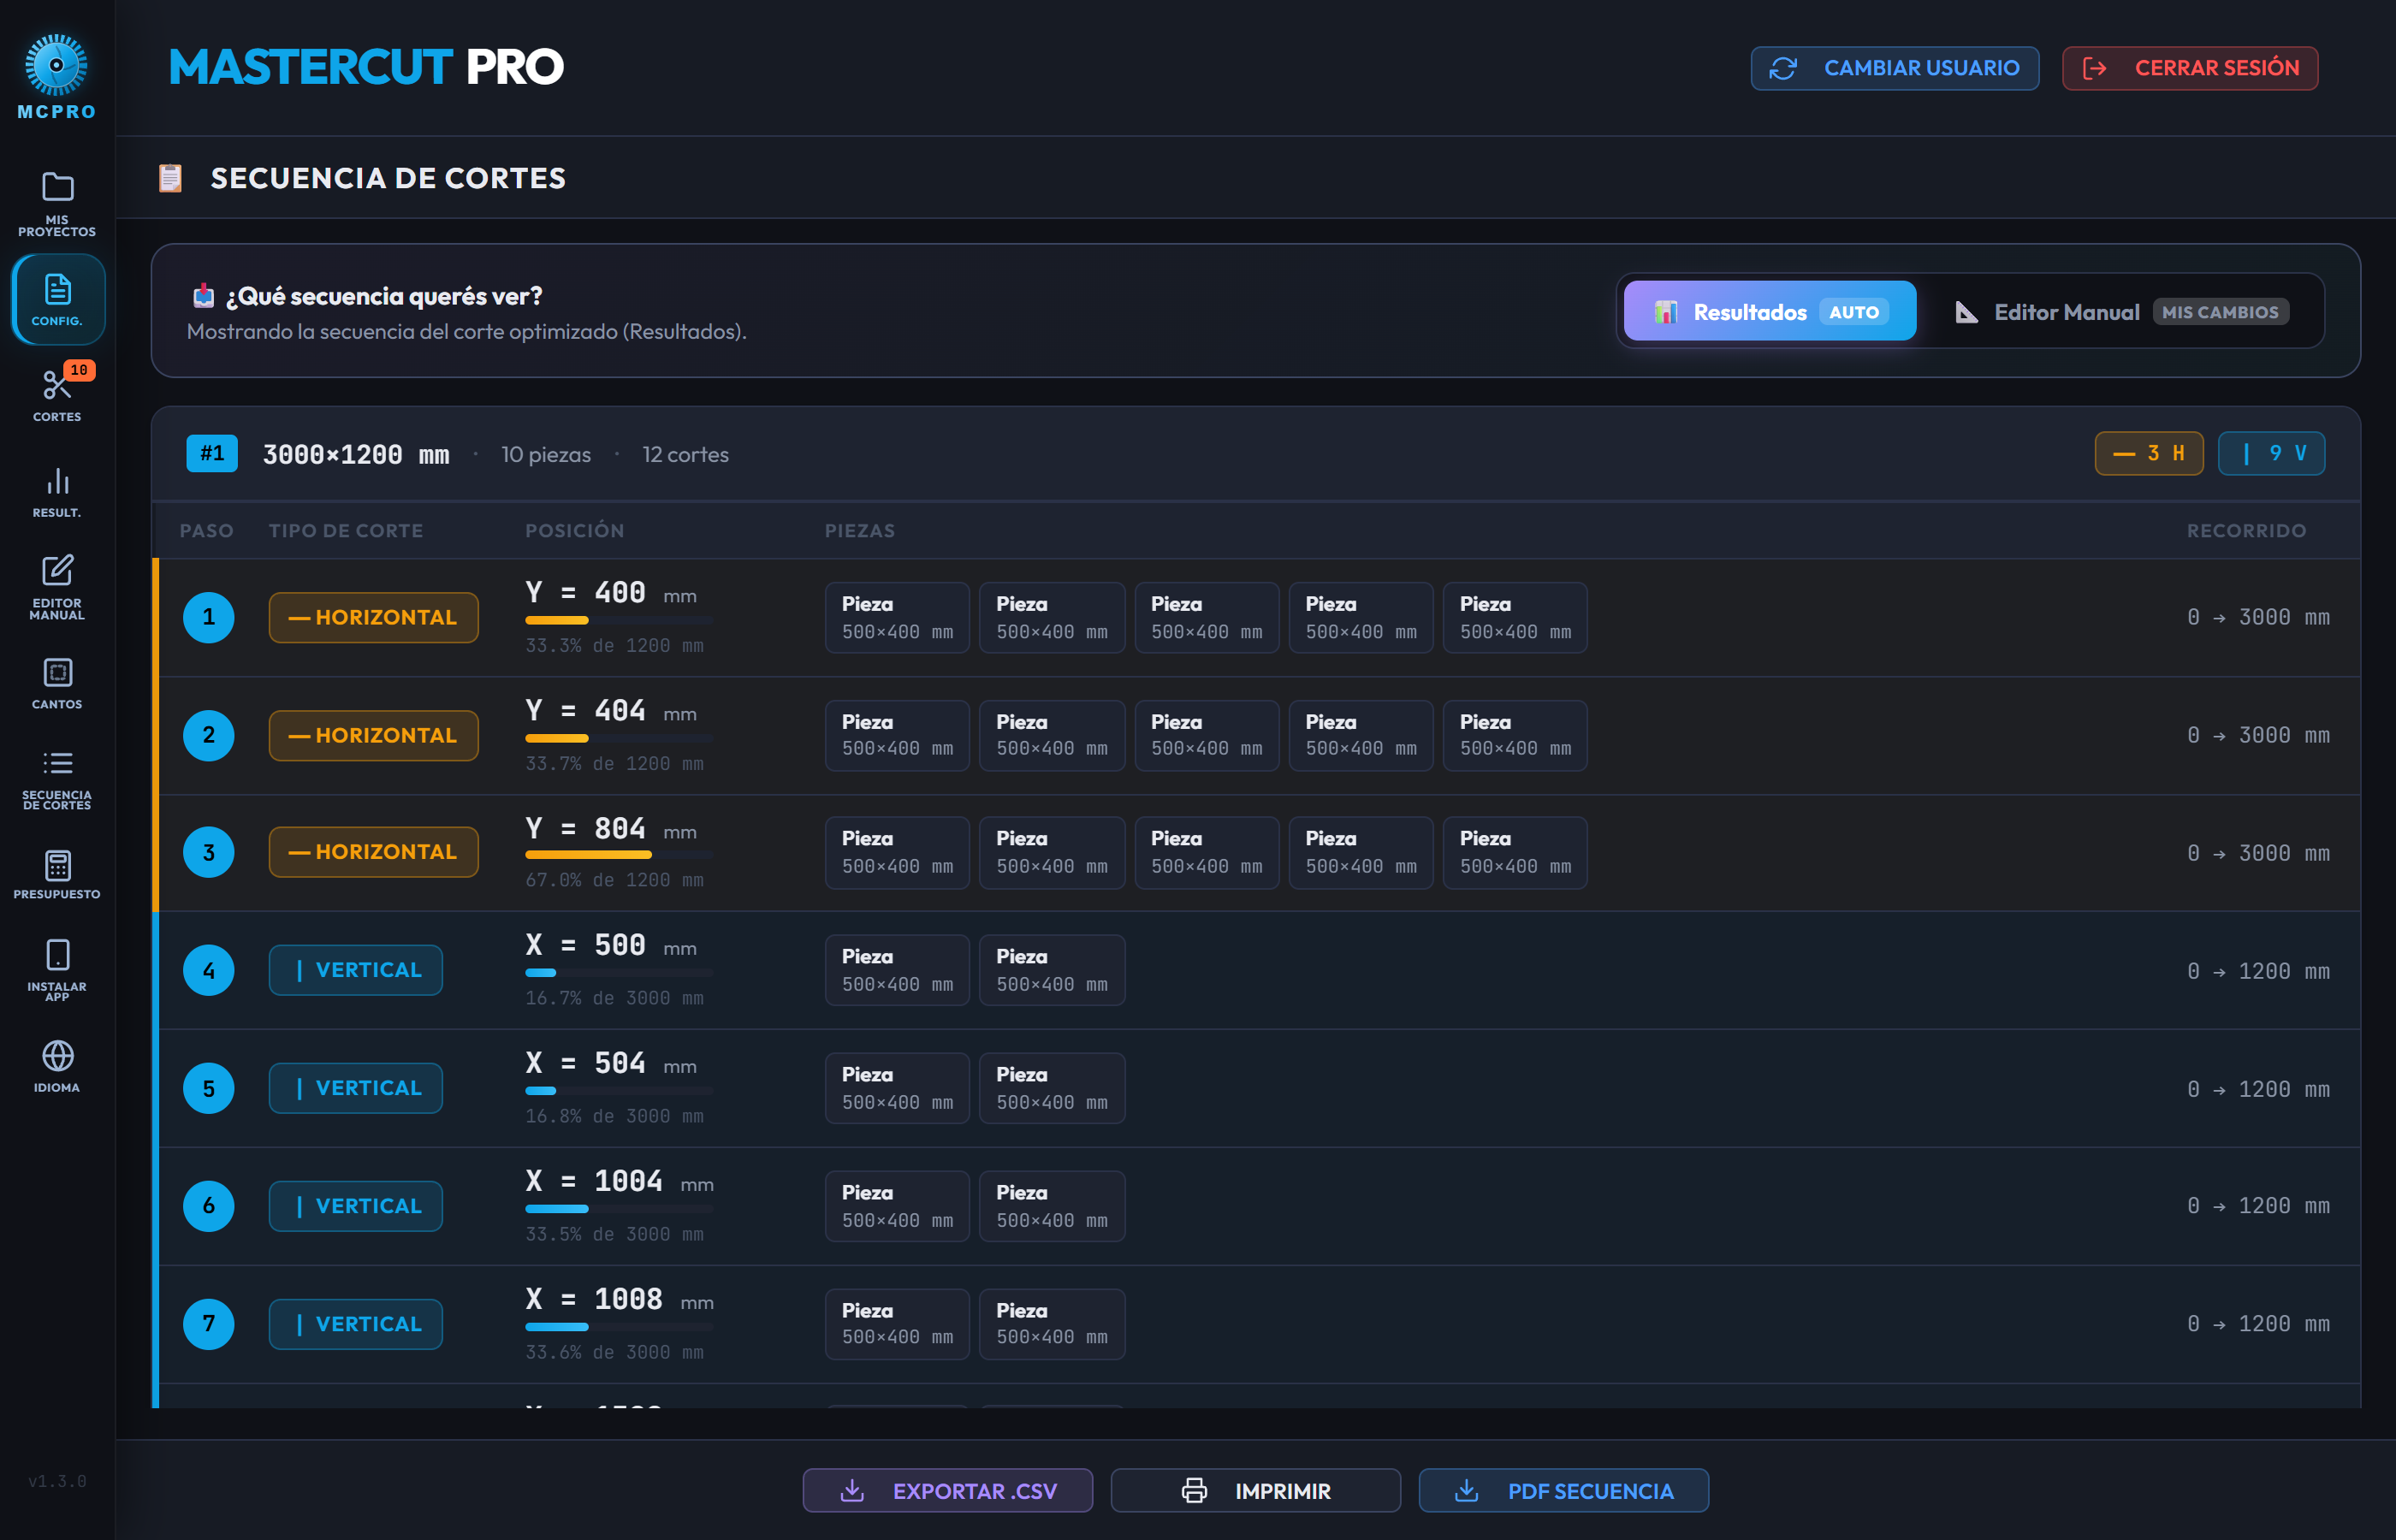Open Secuencia de Cortes sidebar icon
The image size is (2396, 1540).
tap(57, 764)
